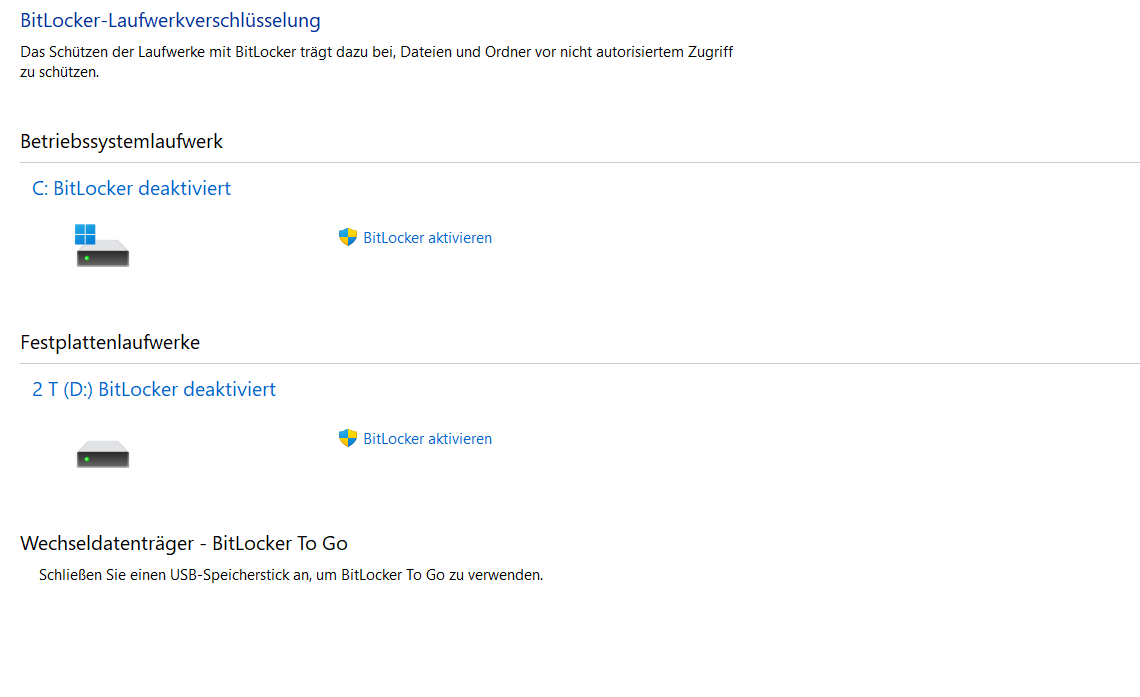Click the shield icon for drive C:

pos(348,237)
